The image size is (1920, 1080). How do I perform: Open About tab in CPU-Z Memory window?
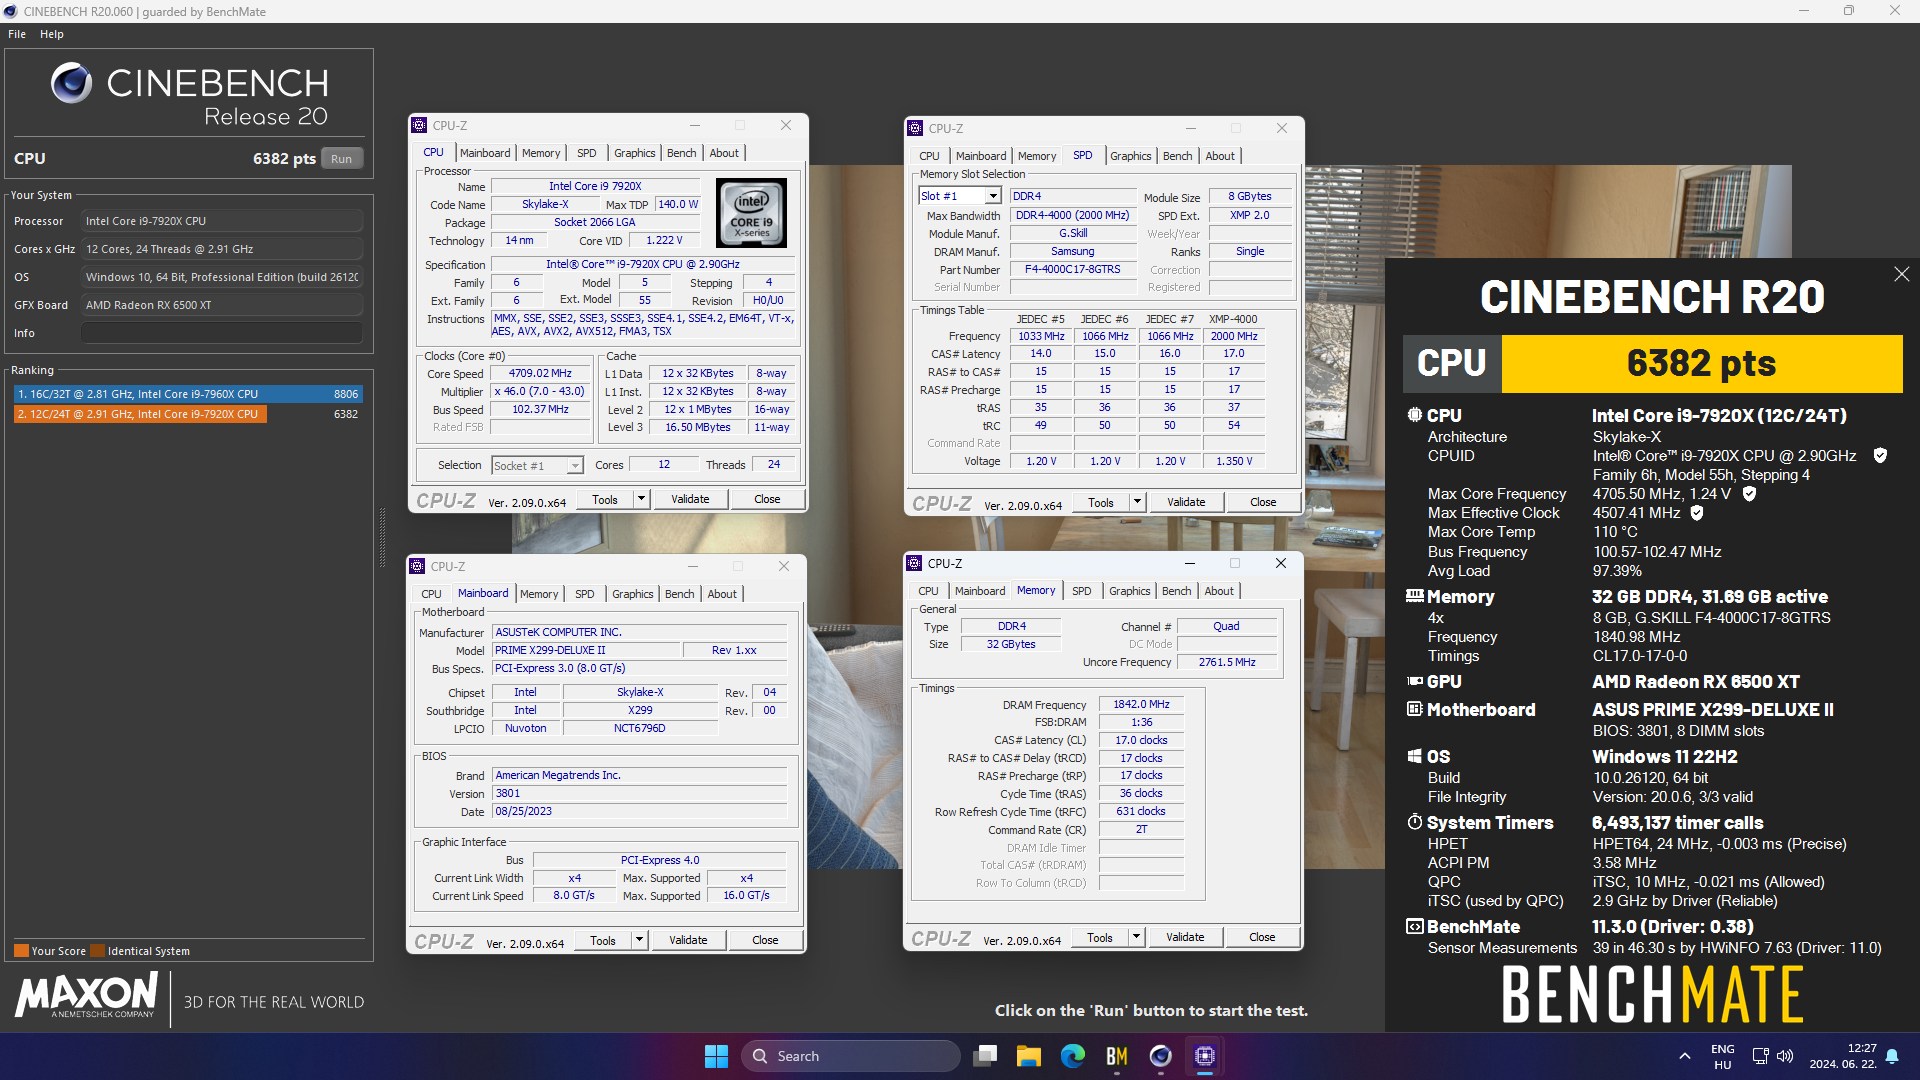click(1218, 591)
